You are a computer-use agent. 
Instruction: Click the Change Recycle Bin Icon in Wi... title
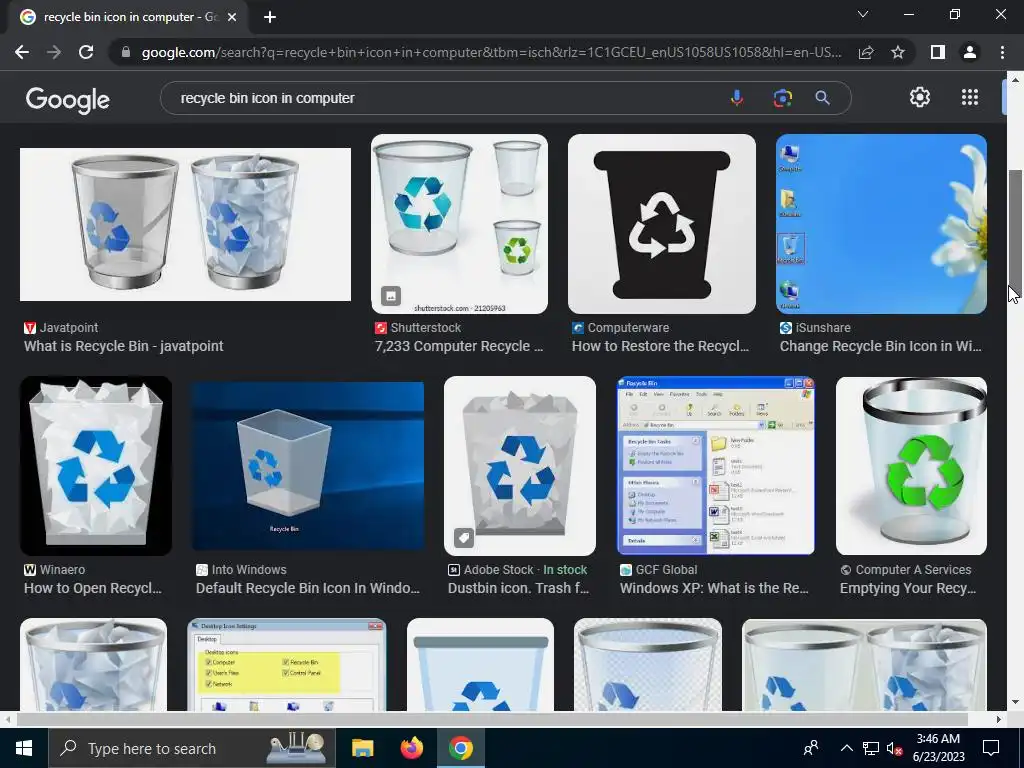click(880, 346)
